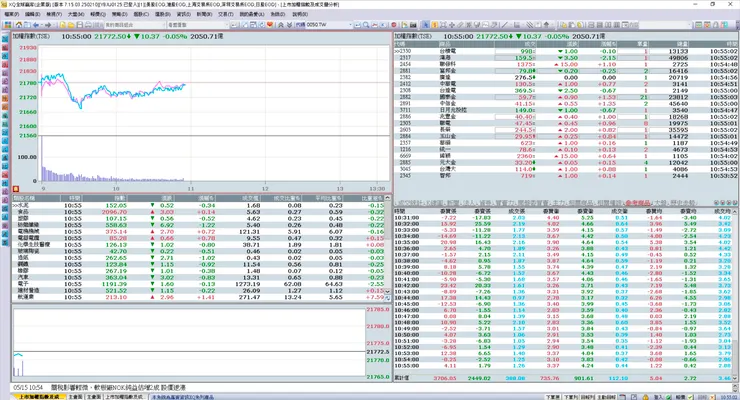The width and height of the screenshot is (740, 400).
Task: Click the magnifier search icon in toolbar
Action: click(x=366, y=25)
